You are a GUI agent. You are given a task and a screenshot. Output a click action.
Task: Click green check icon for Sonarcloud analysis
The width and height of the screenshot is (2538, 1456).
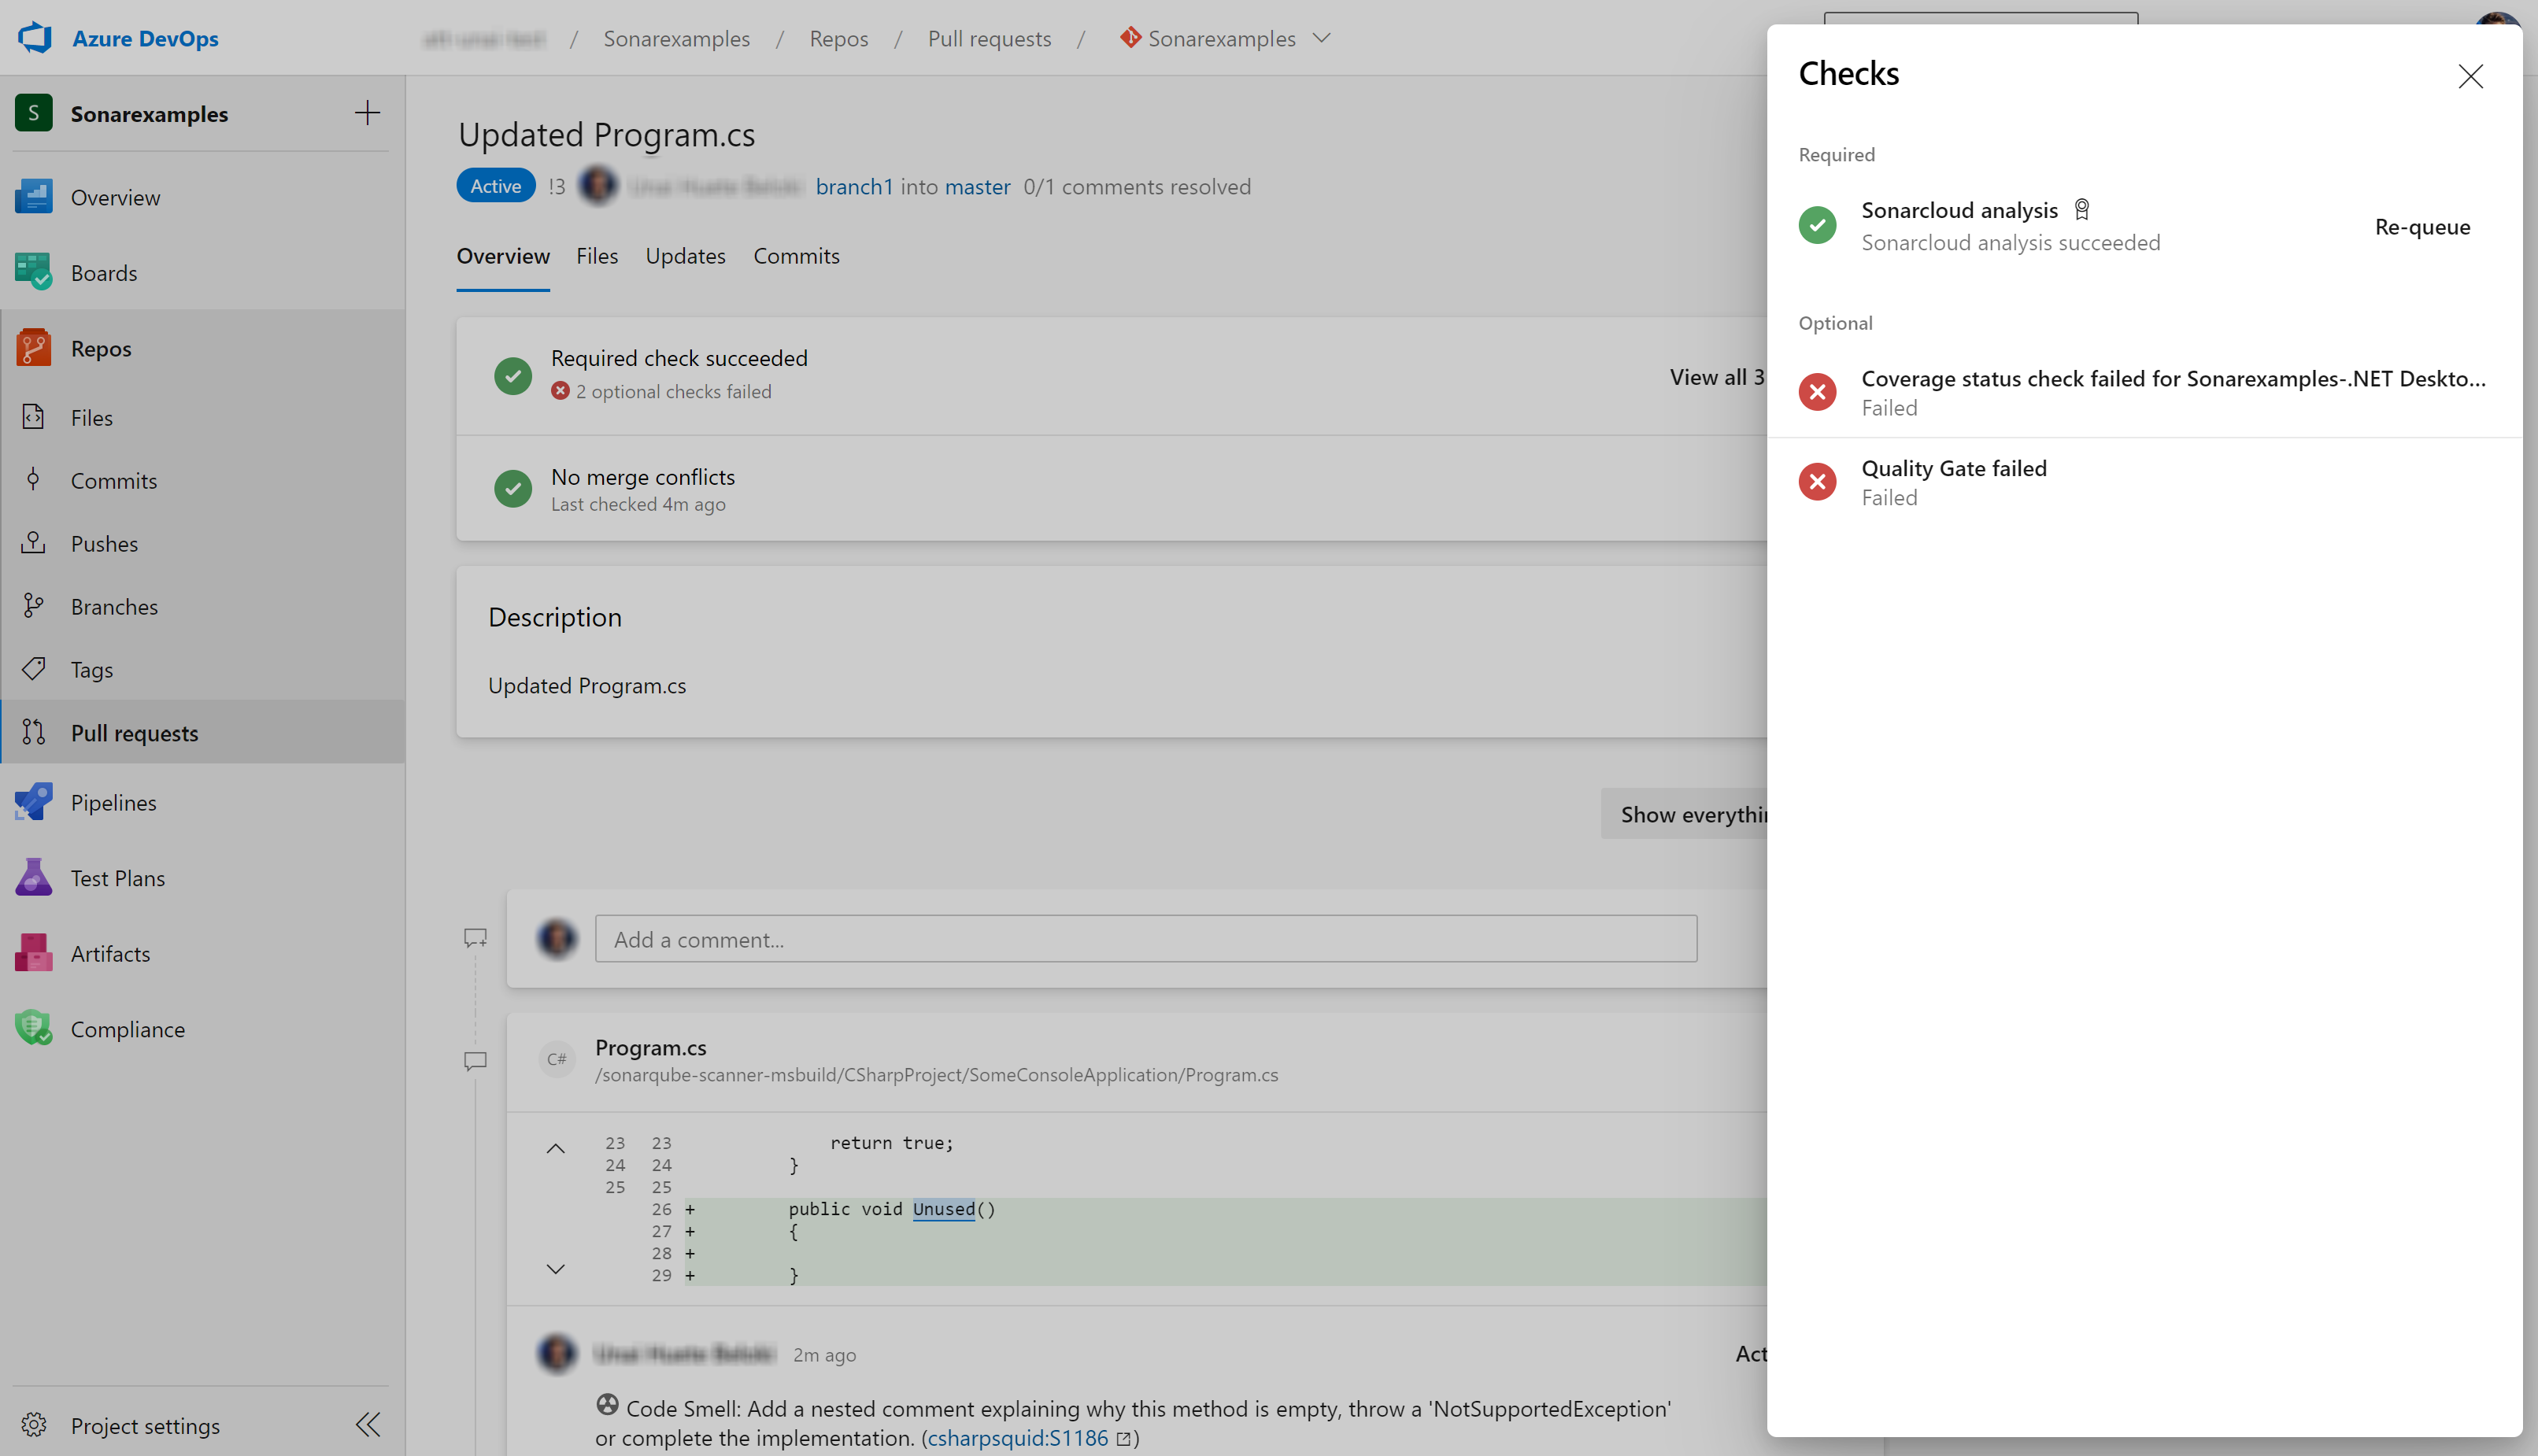click(x=1817, y=225)
